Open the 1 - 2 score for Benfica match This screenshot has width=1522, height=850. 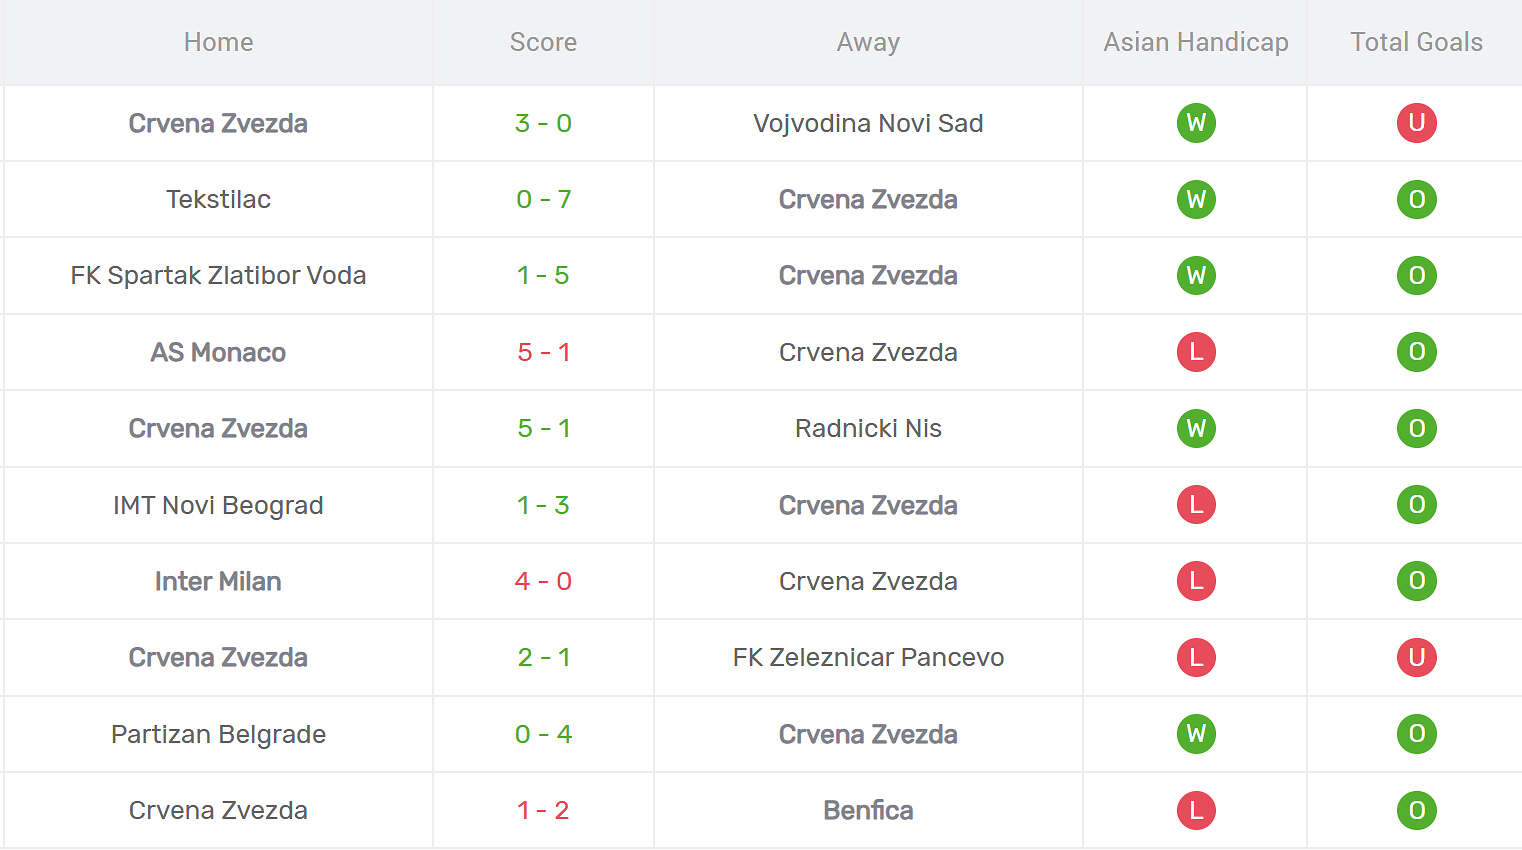coord(543,810)
